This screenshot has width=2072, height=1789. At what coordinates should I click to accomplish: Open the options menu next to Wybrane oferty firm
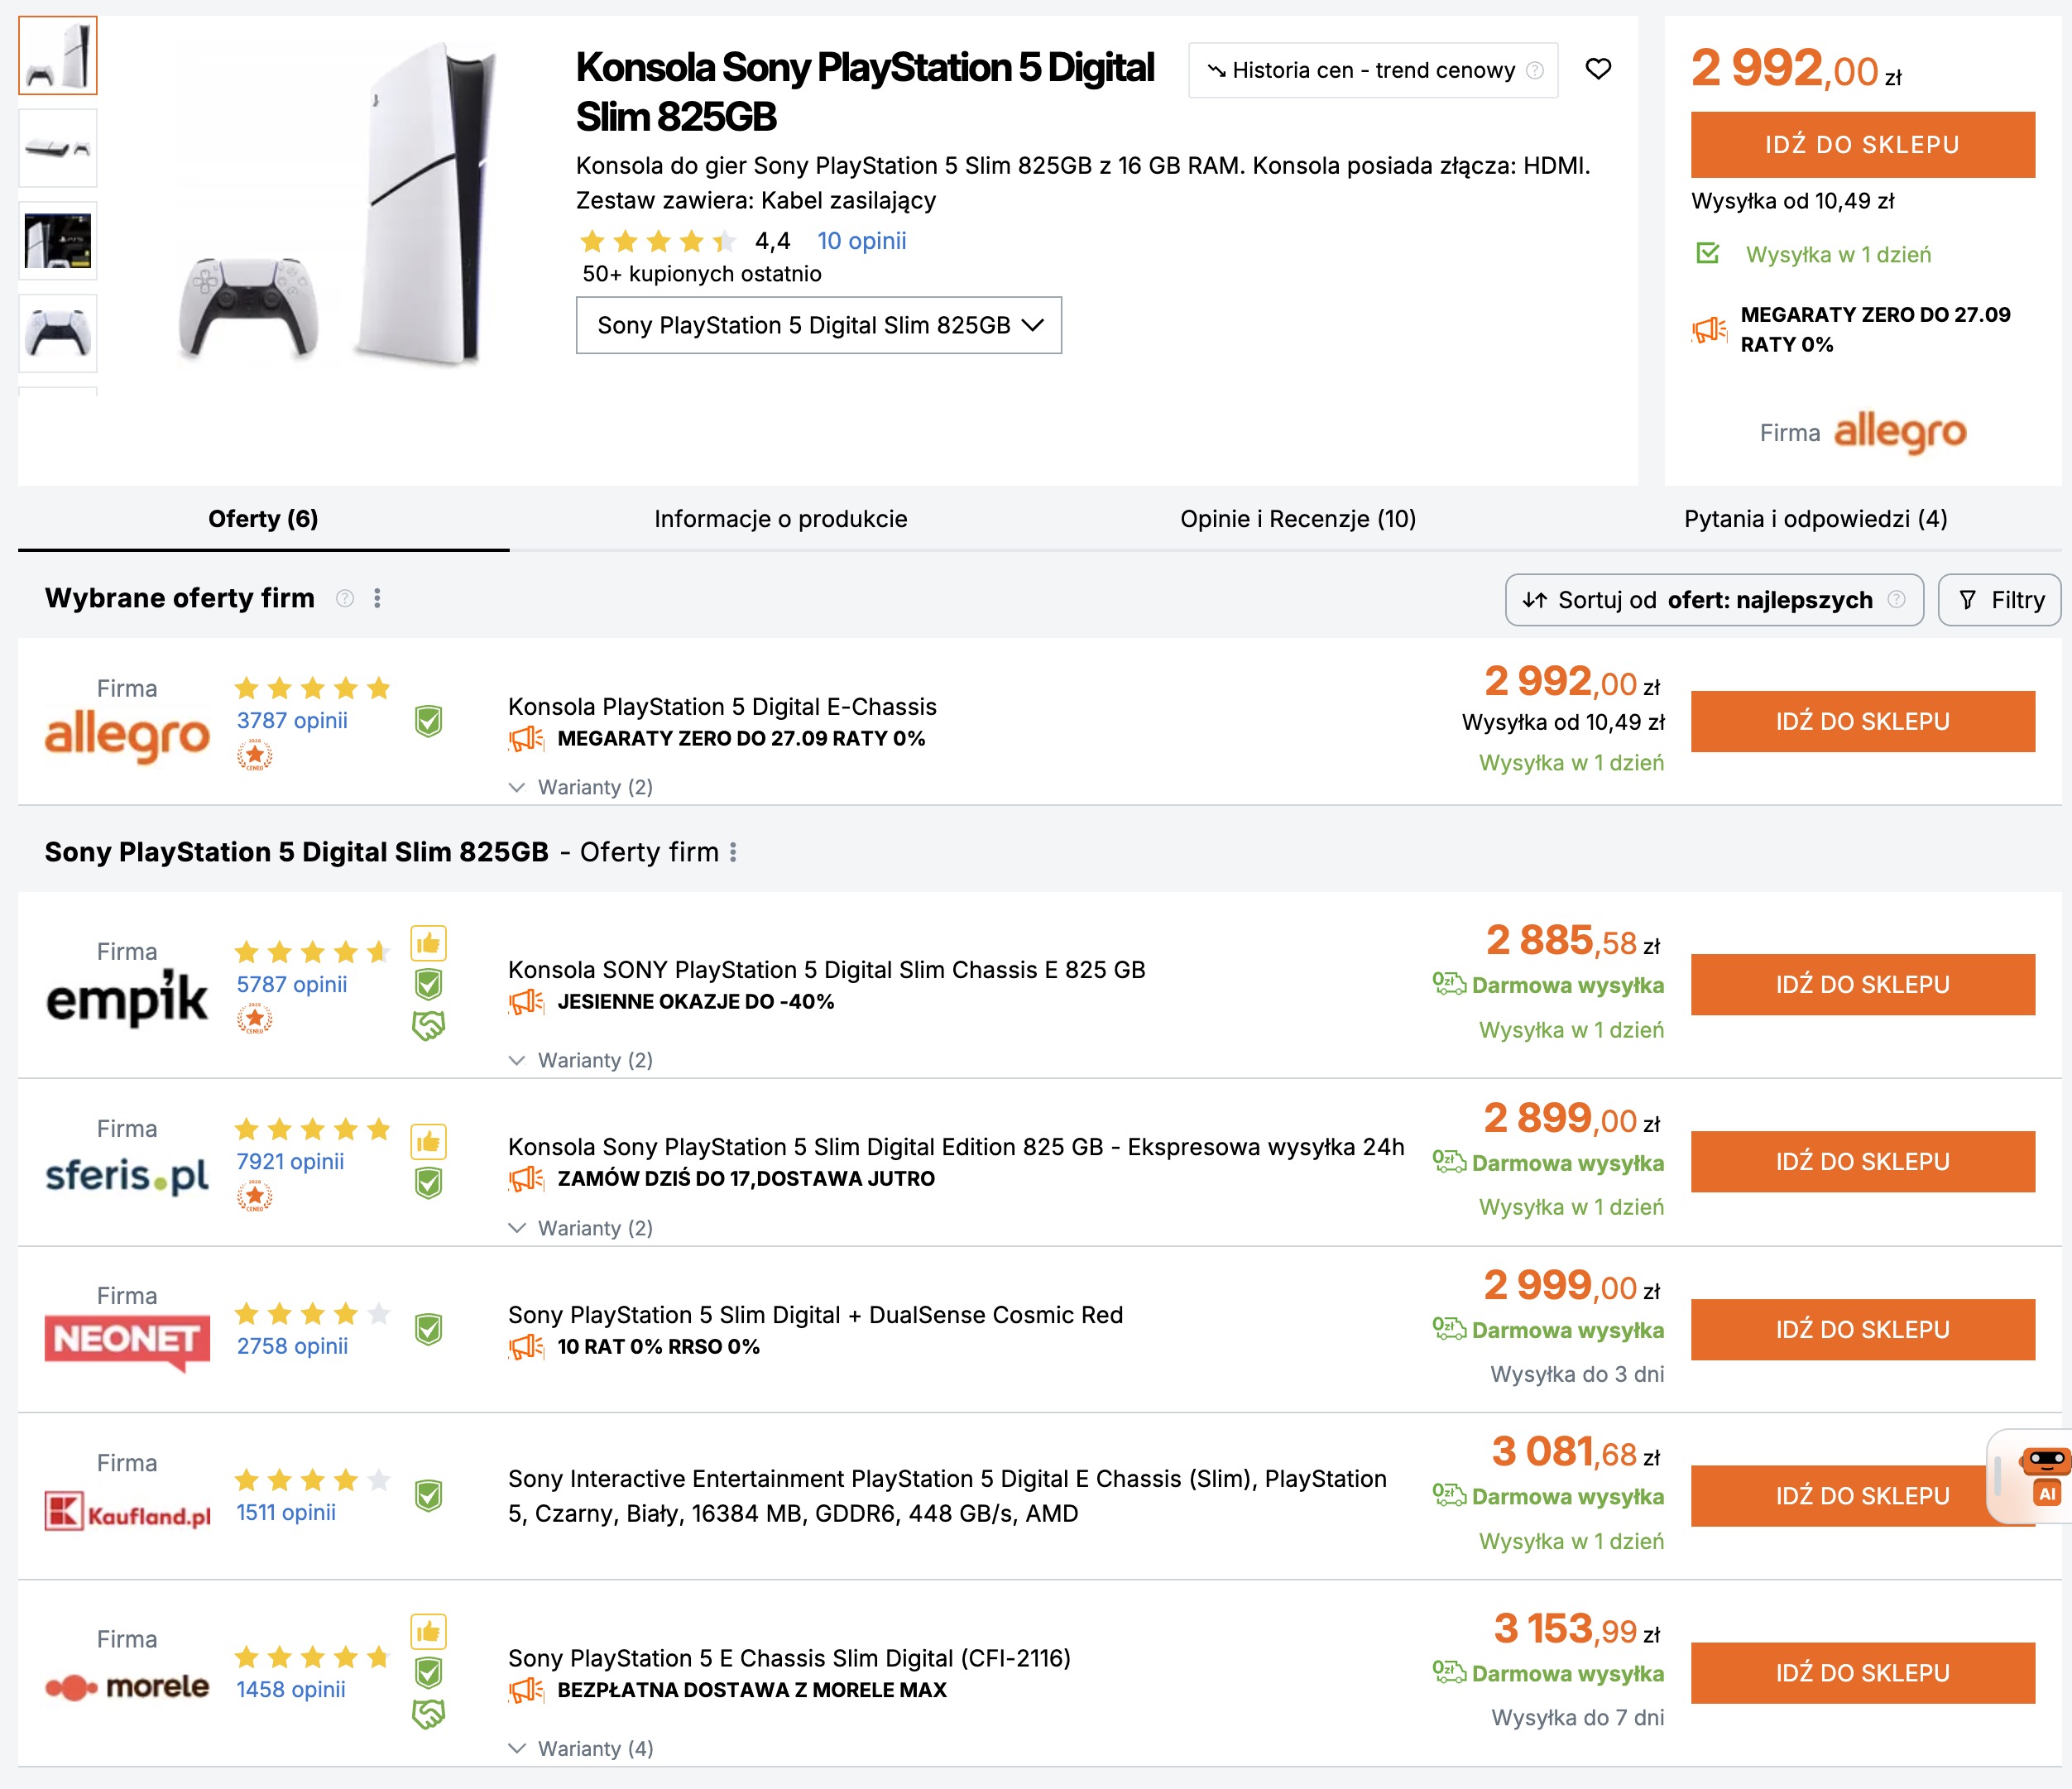(377, 598)
